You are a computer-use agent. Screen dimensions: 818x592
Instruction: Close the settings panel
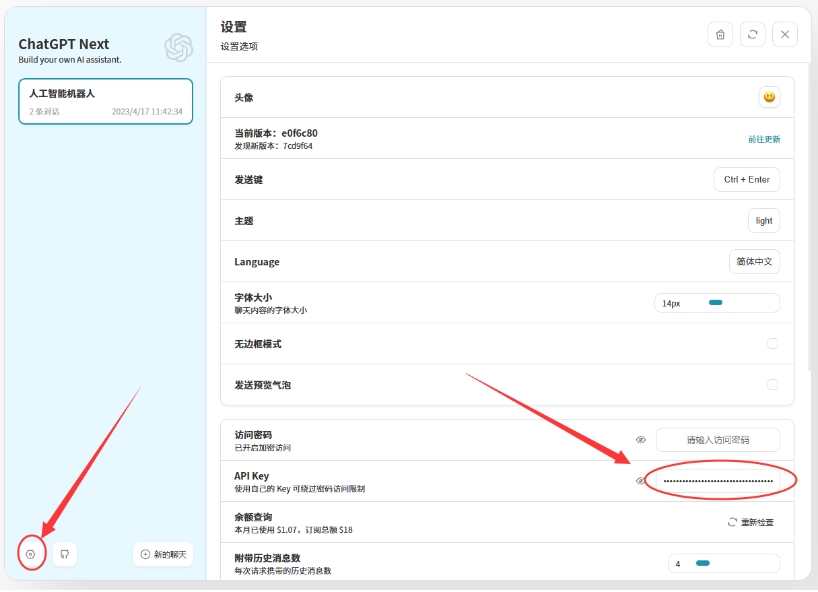click(x=785, y=34)
